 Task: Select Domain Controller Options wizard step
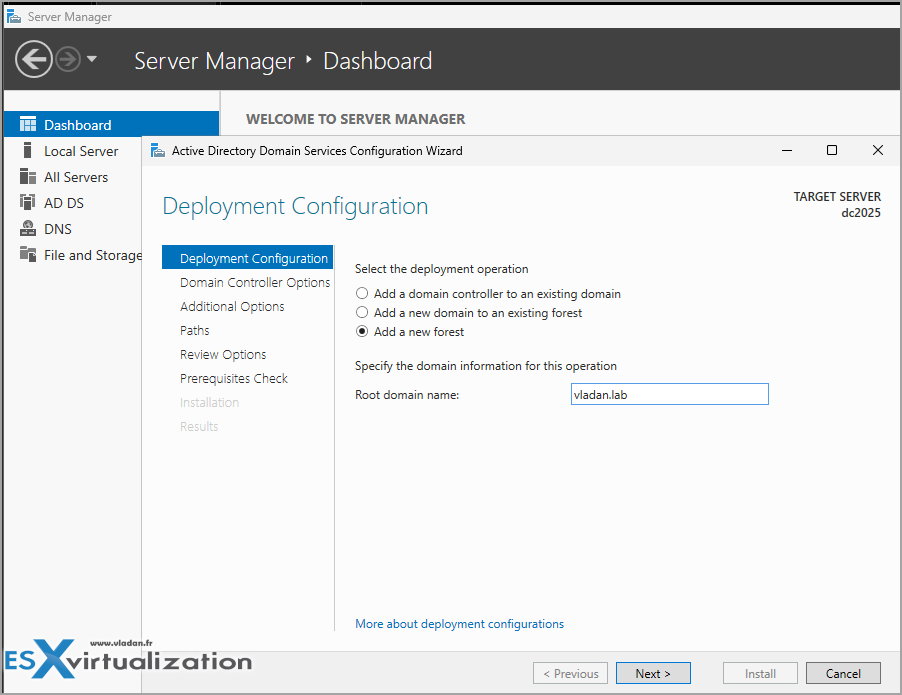(x=255, y=282)
